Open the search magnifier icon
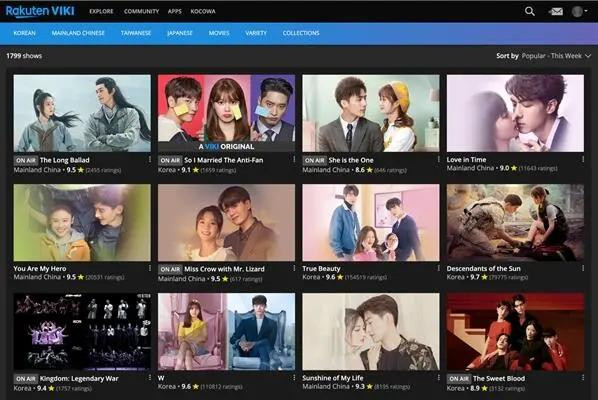Image resolution: width=598 pixels, height=400 pixels. (x=530, y=11)
